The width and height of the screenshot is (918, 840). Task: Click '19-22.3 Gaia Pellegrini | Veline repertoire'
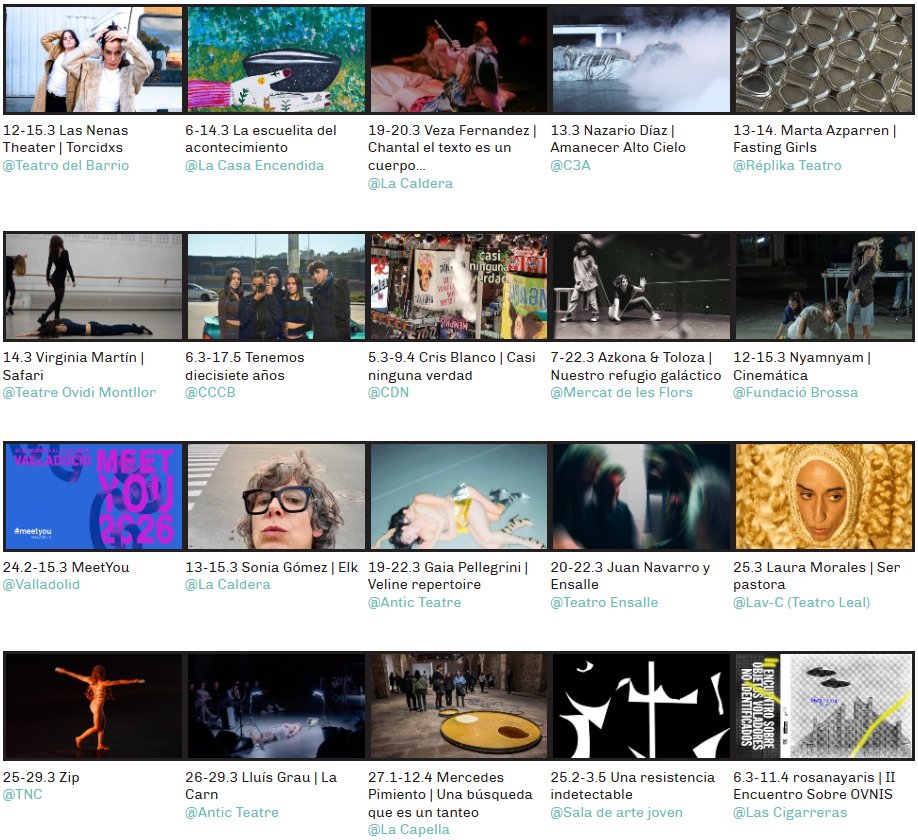click(x=448, y=576)
